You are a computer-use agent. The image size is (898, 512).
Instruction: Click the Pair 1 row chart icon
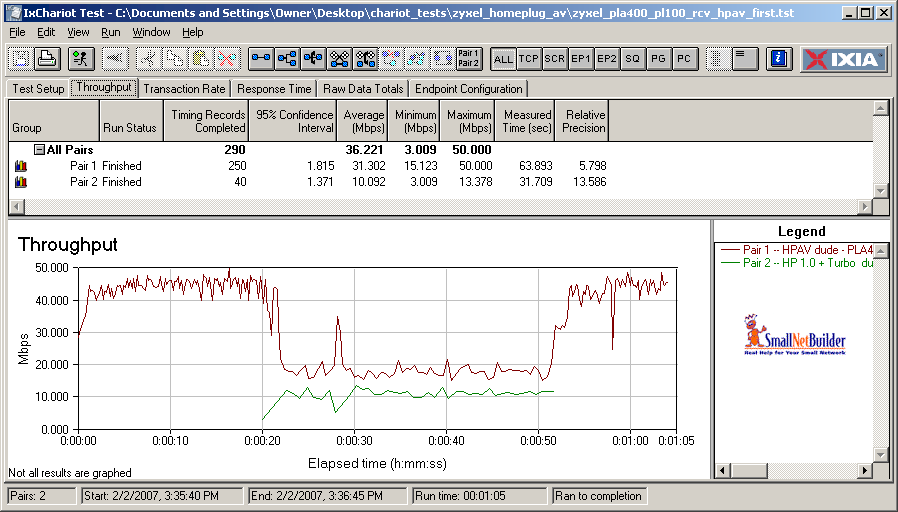tap(21, 166)
